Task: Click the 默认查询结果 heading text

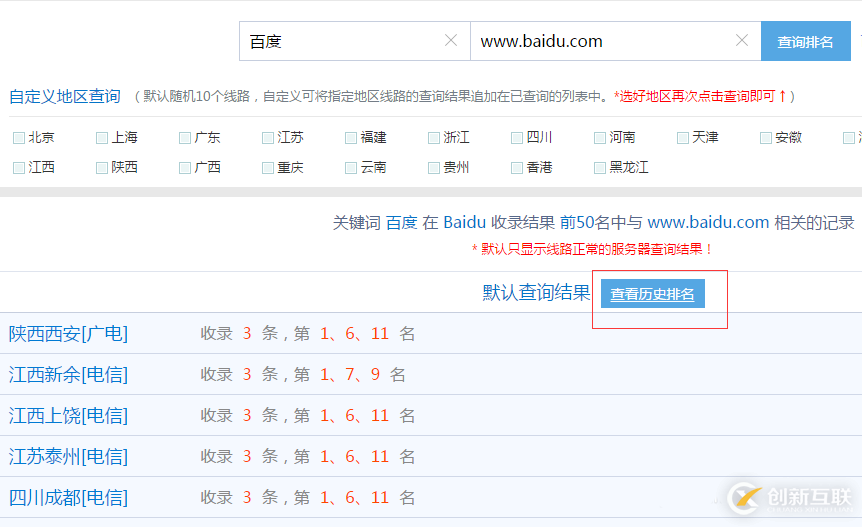Action: [x=537, y=292]
